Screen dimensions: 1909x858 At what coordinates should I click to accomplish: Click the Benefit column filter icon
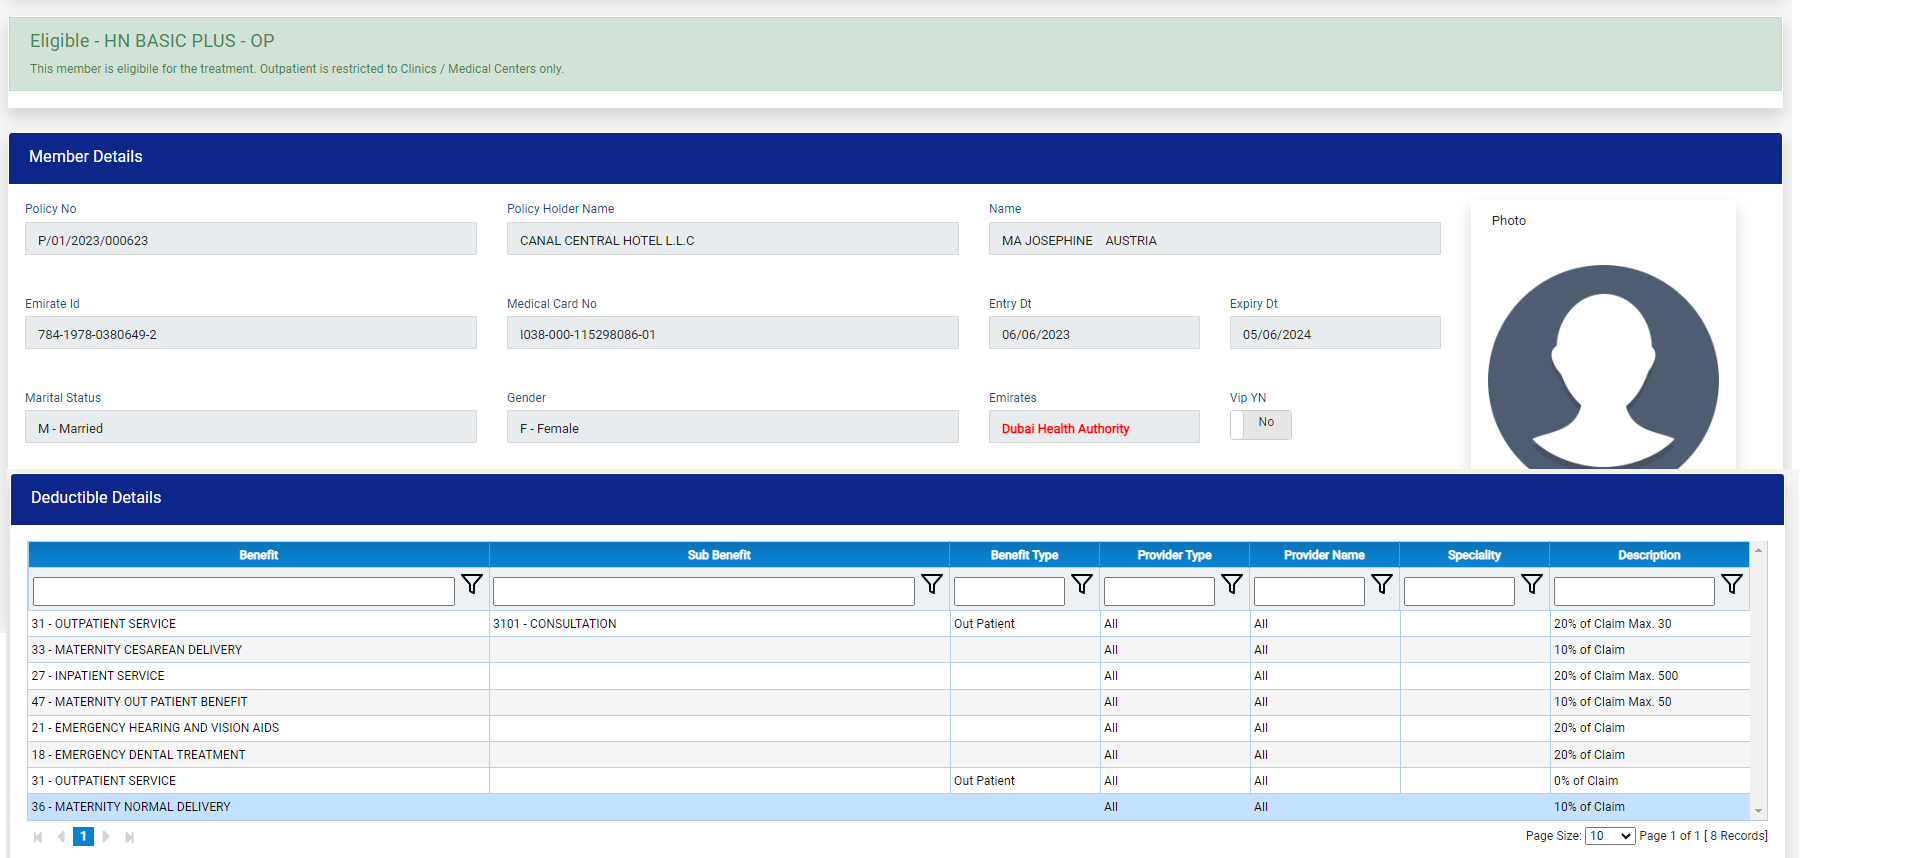[x=471, y=584]
